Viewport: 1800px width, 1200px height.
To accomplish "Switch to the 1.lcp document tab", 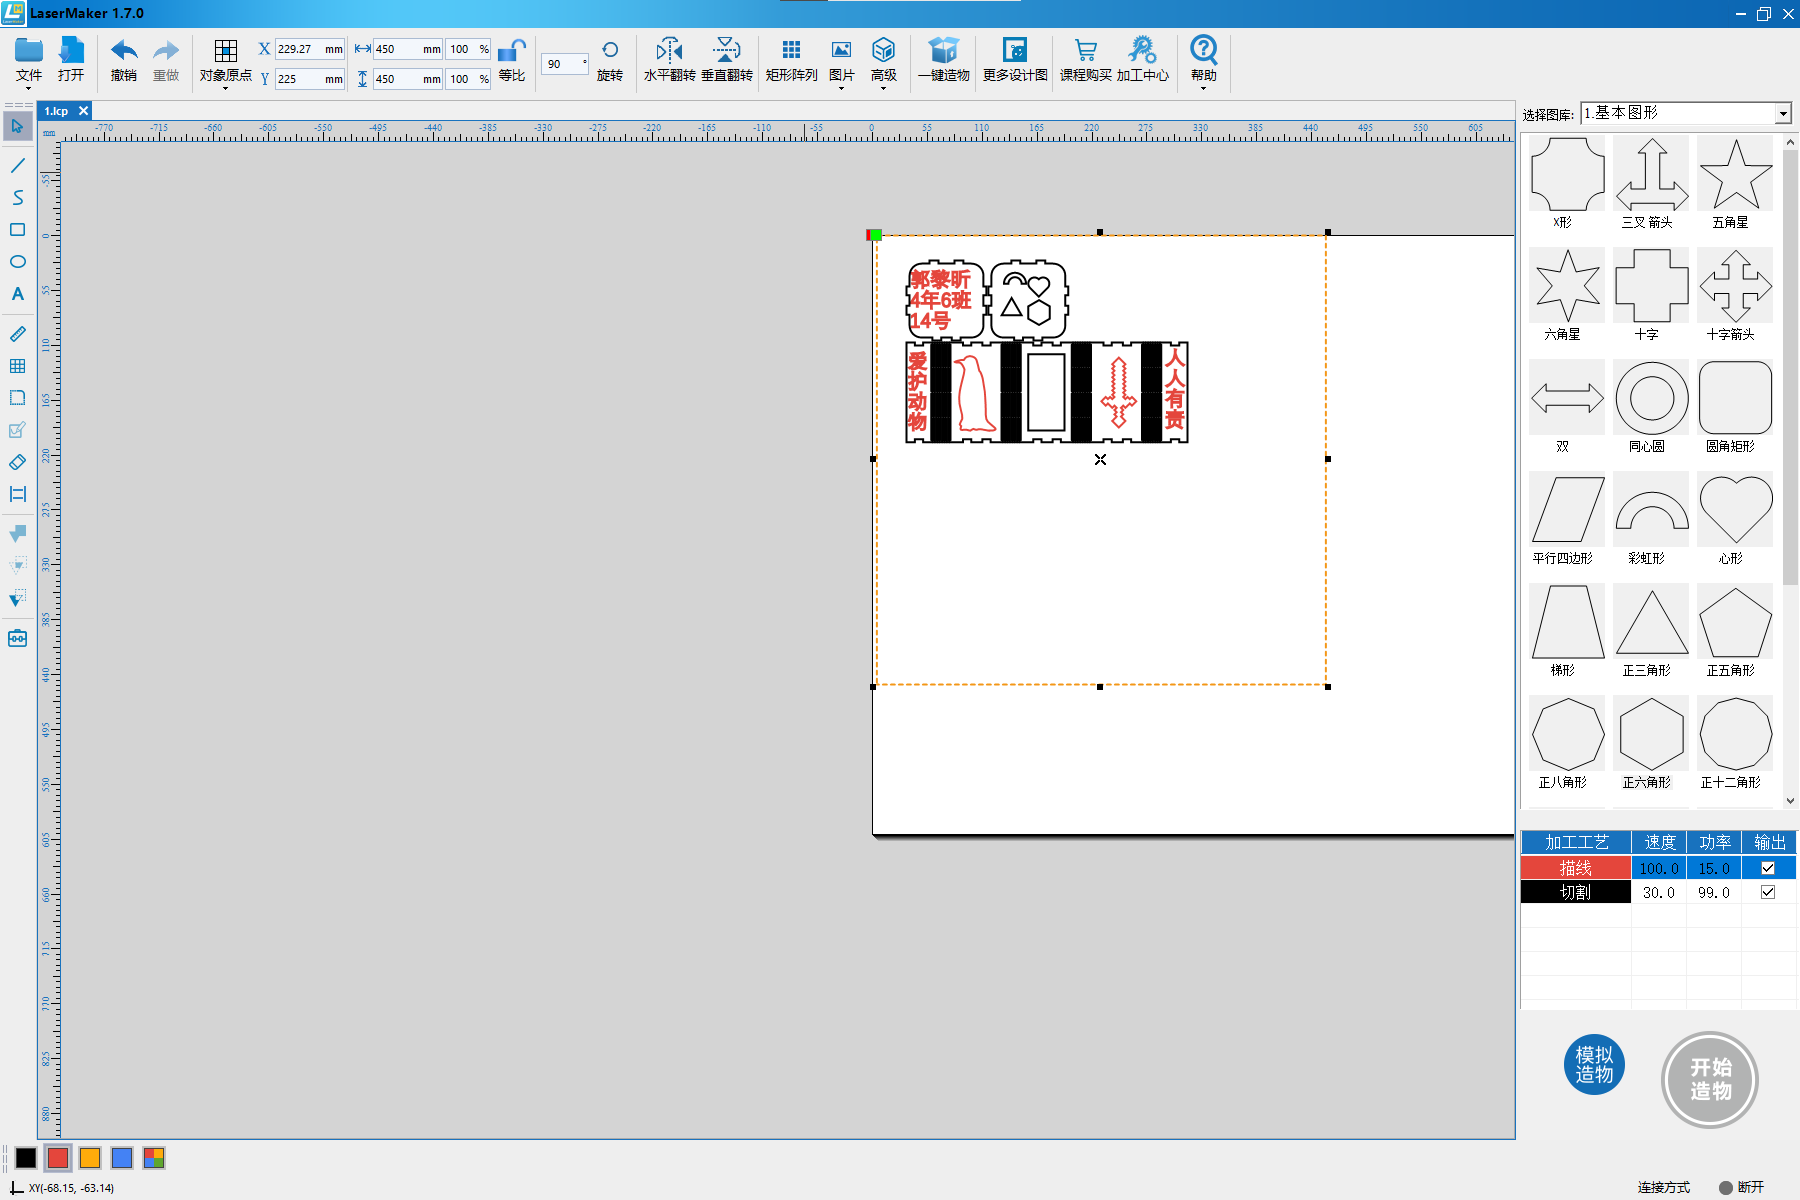I will click(x=57, y=111).
